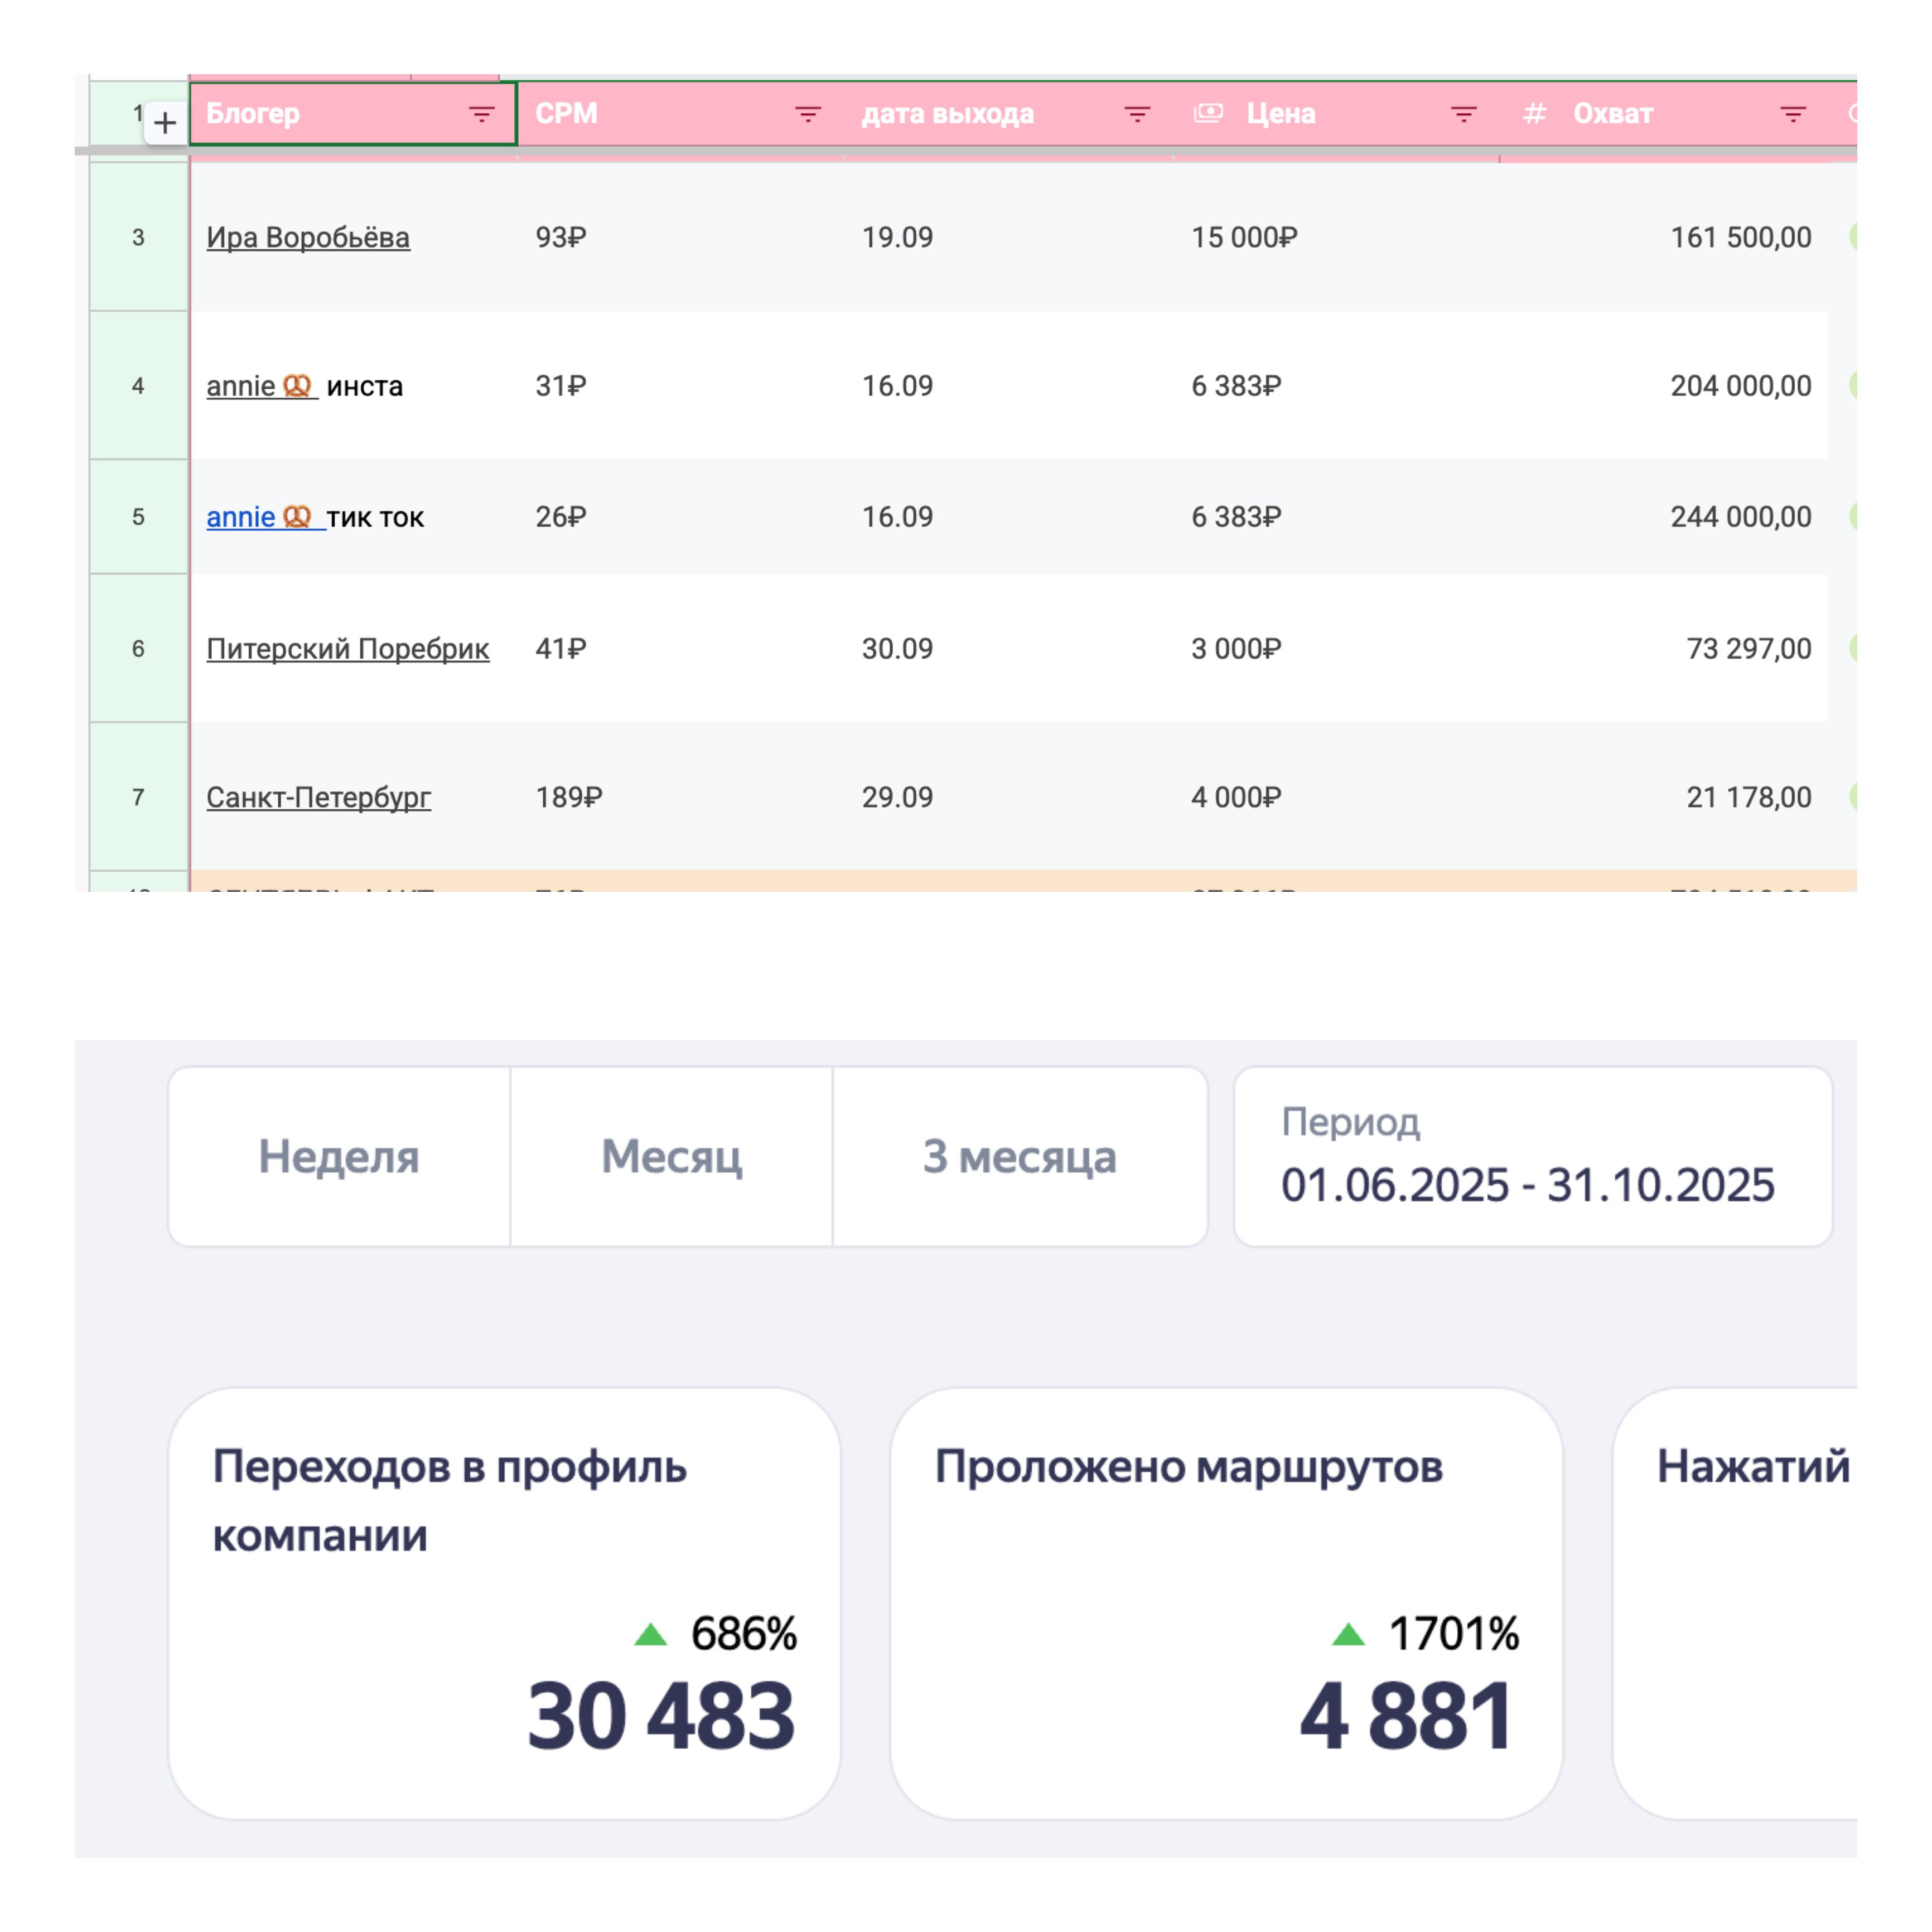Image resolution: width=1932 pixels, height=1932 pixels.
Task: Open Питерский Поребрик link
Action: tap(347, 649)
